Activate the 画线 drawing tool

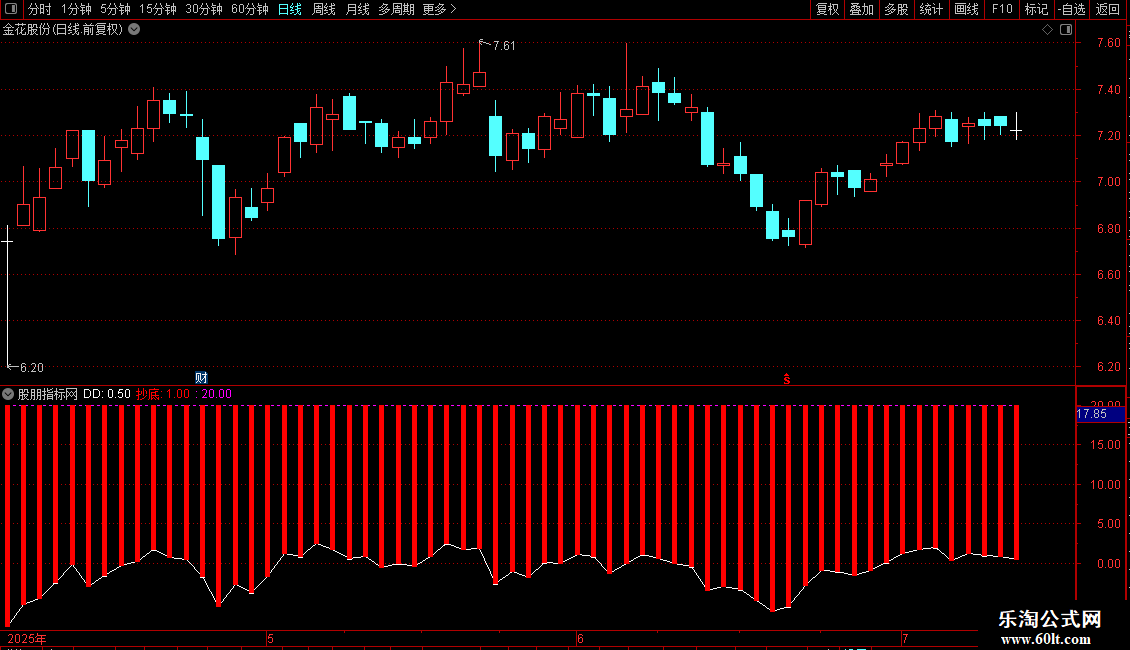tap(966, 9)
